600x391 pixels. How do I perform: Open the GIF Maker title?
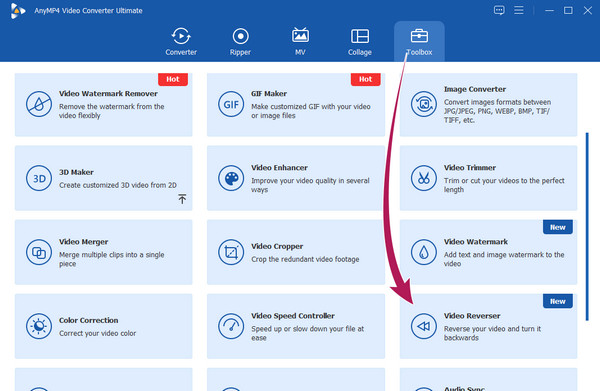coord(269,94)
